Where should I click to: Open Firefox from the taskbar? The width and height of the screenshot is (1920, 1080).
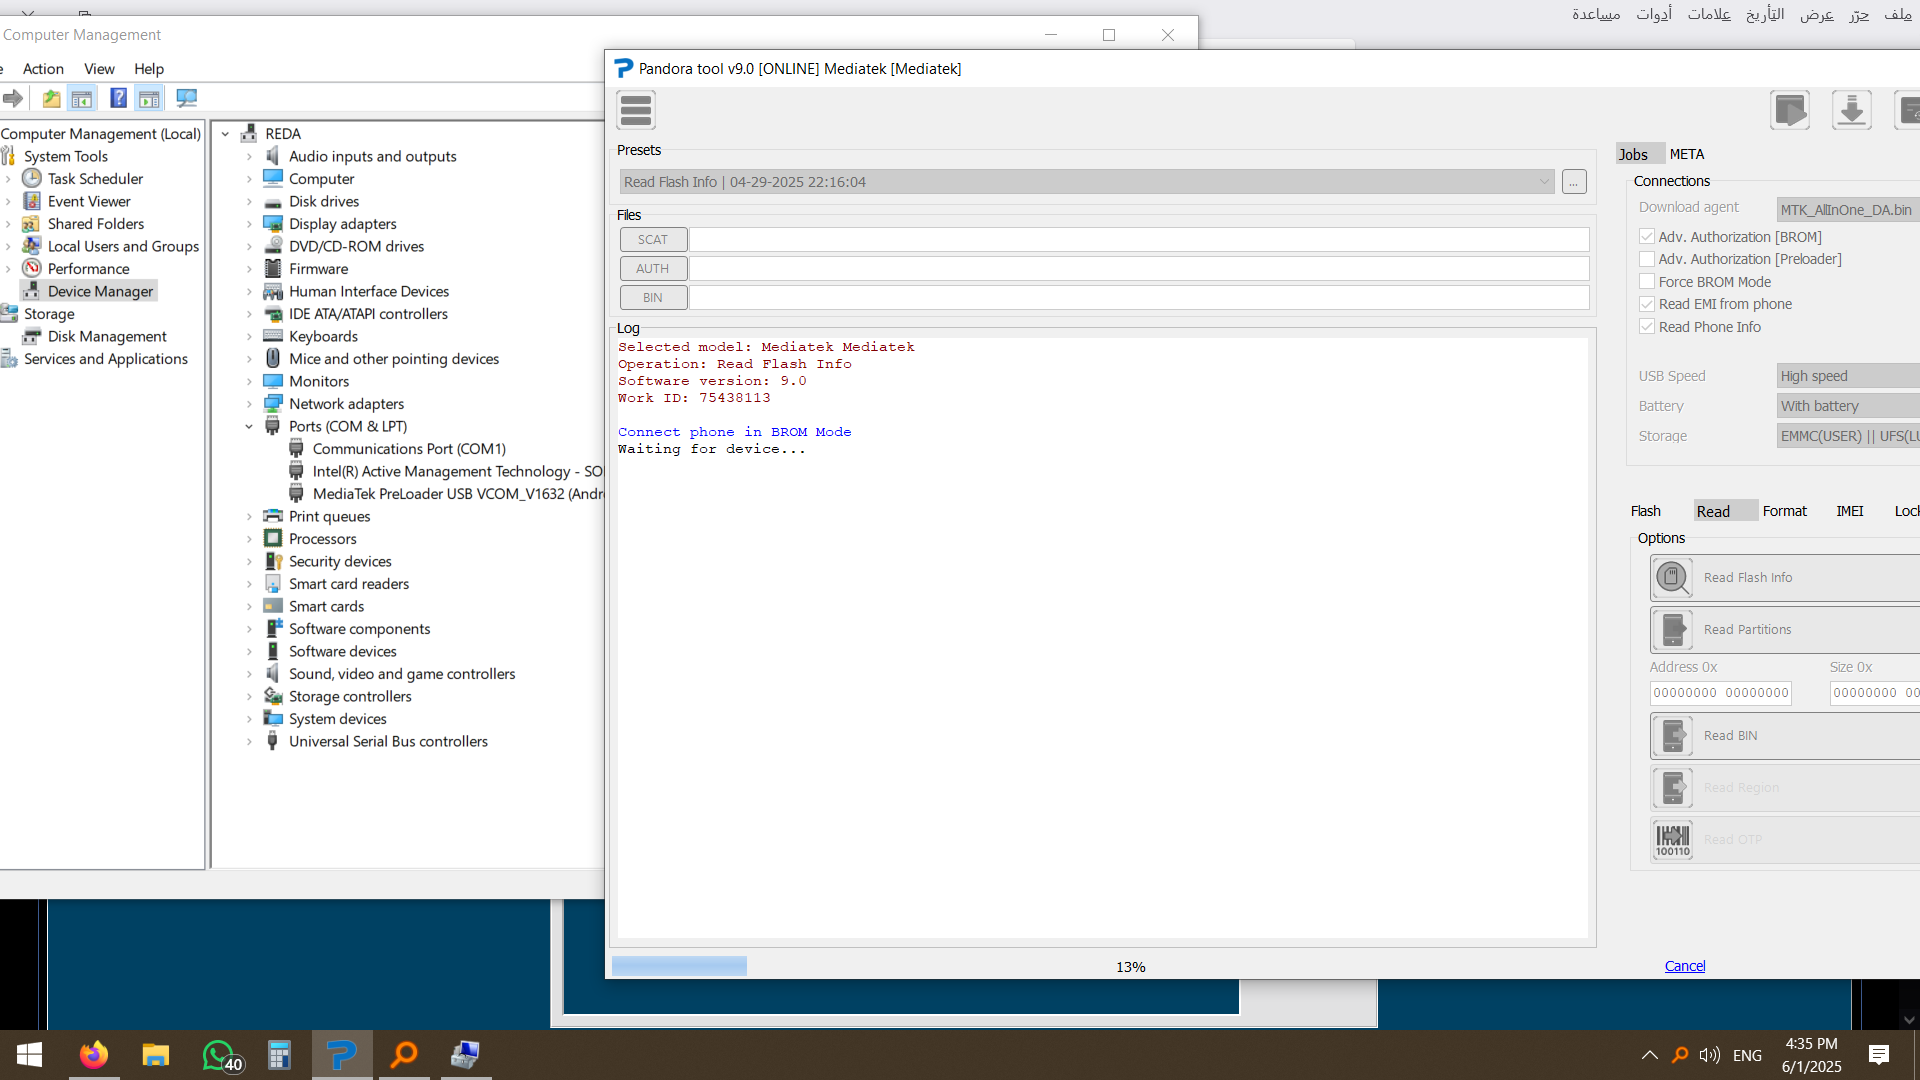pos(94,1055)
